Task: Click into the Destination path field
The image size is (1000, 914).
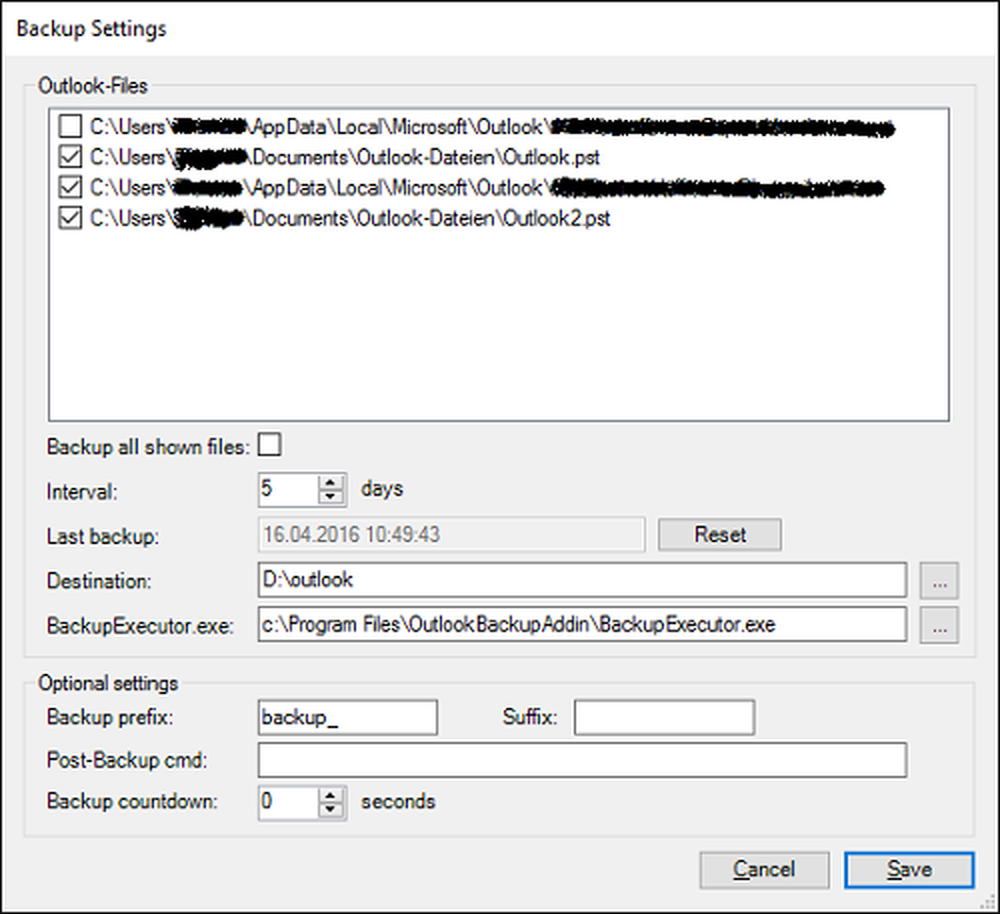Action: (580, 579)
